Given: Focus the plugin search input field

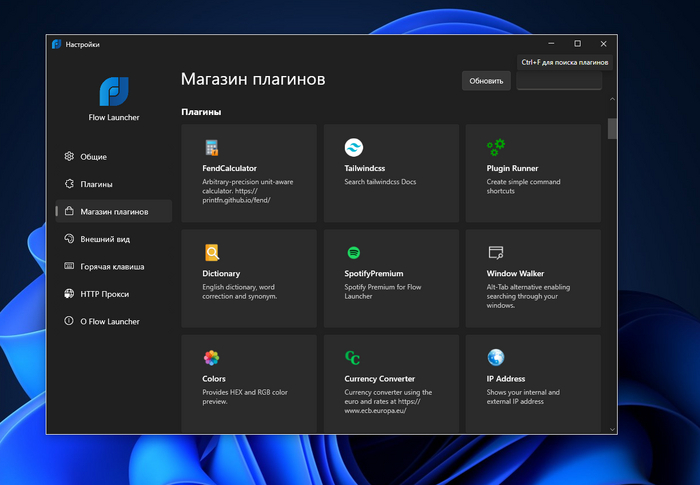Looking at the screenshot, I should click(x=559, y=81).
